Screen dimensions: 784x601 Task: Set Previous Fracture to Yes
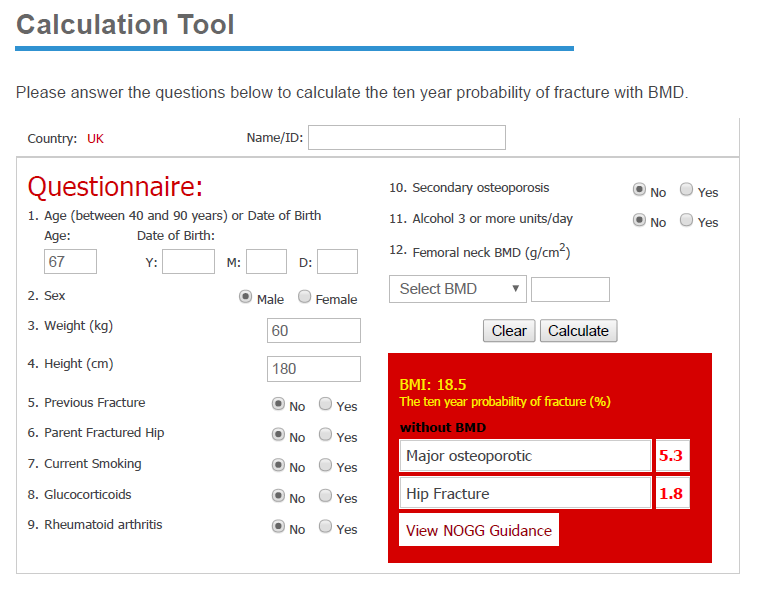[325, 405]
